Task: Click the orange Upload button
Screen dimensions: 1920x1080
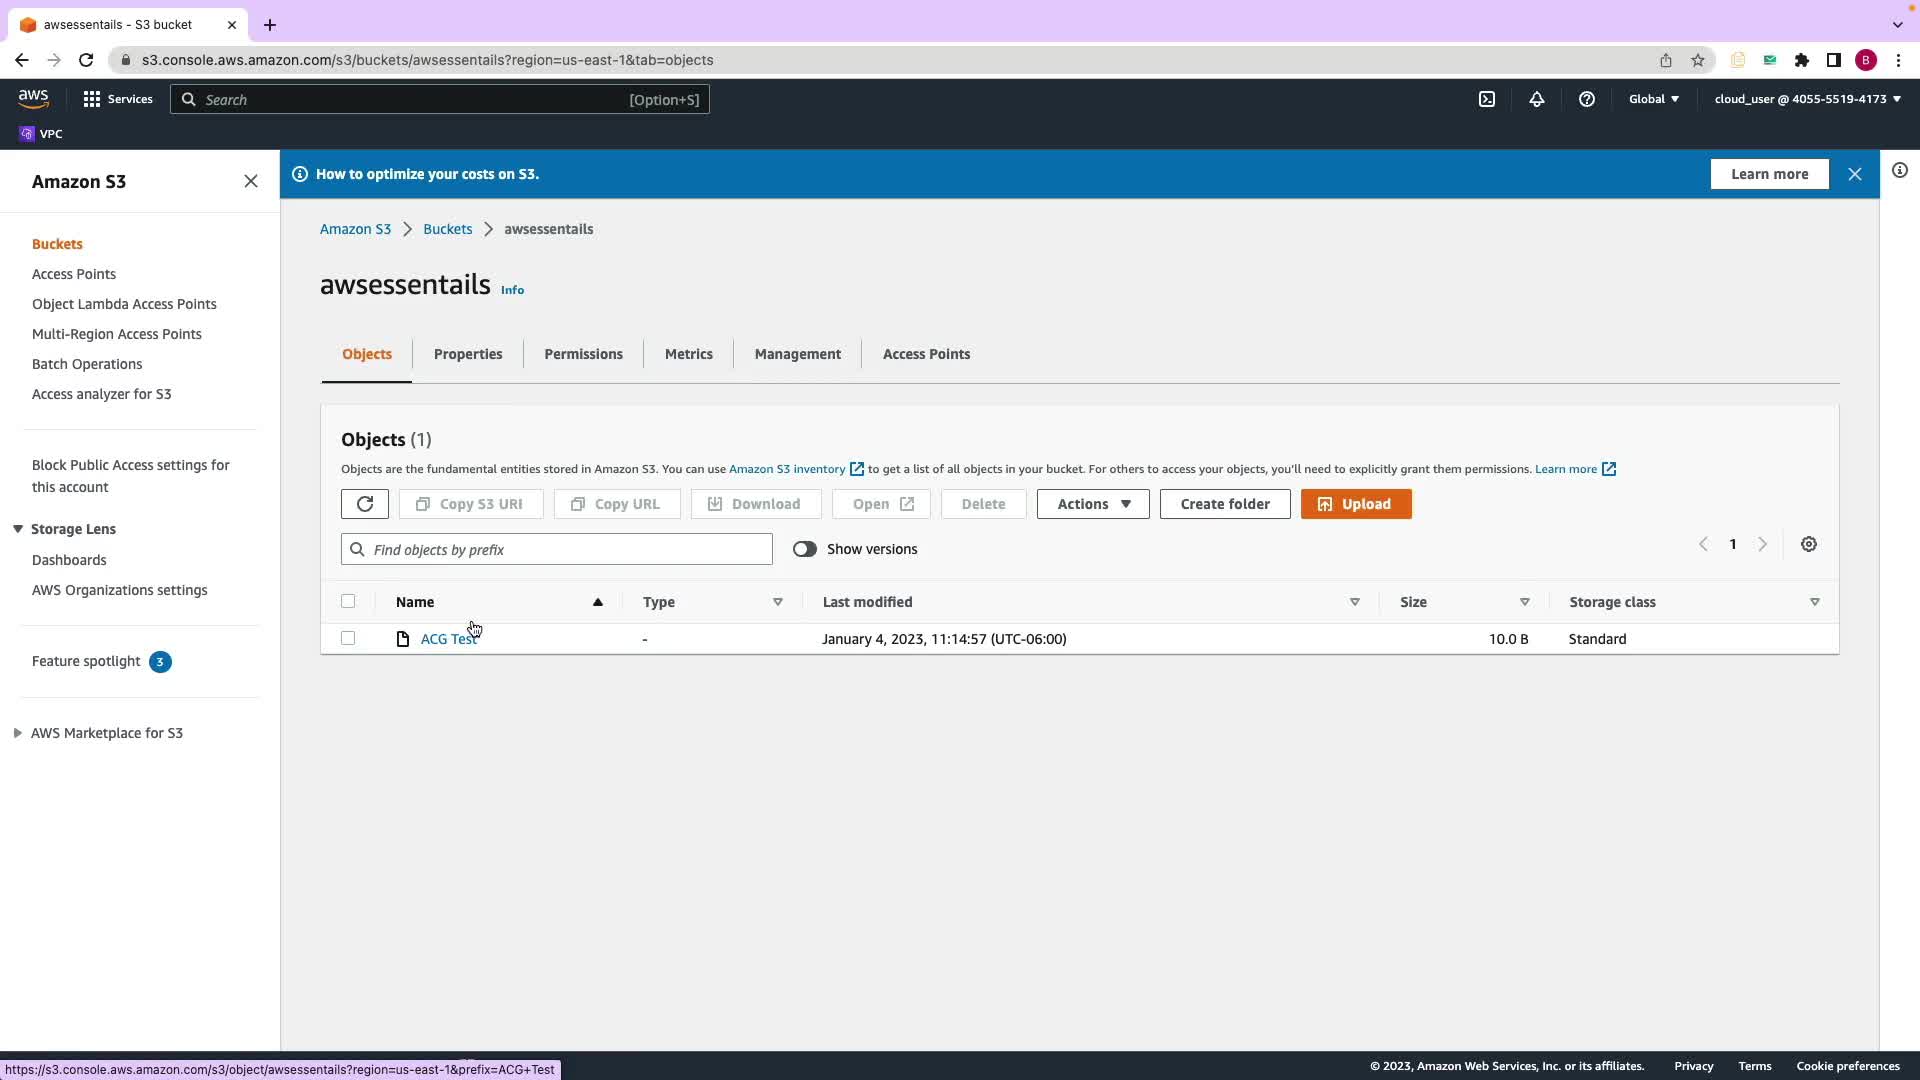Action: [1356, 504]
